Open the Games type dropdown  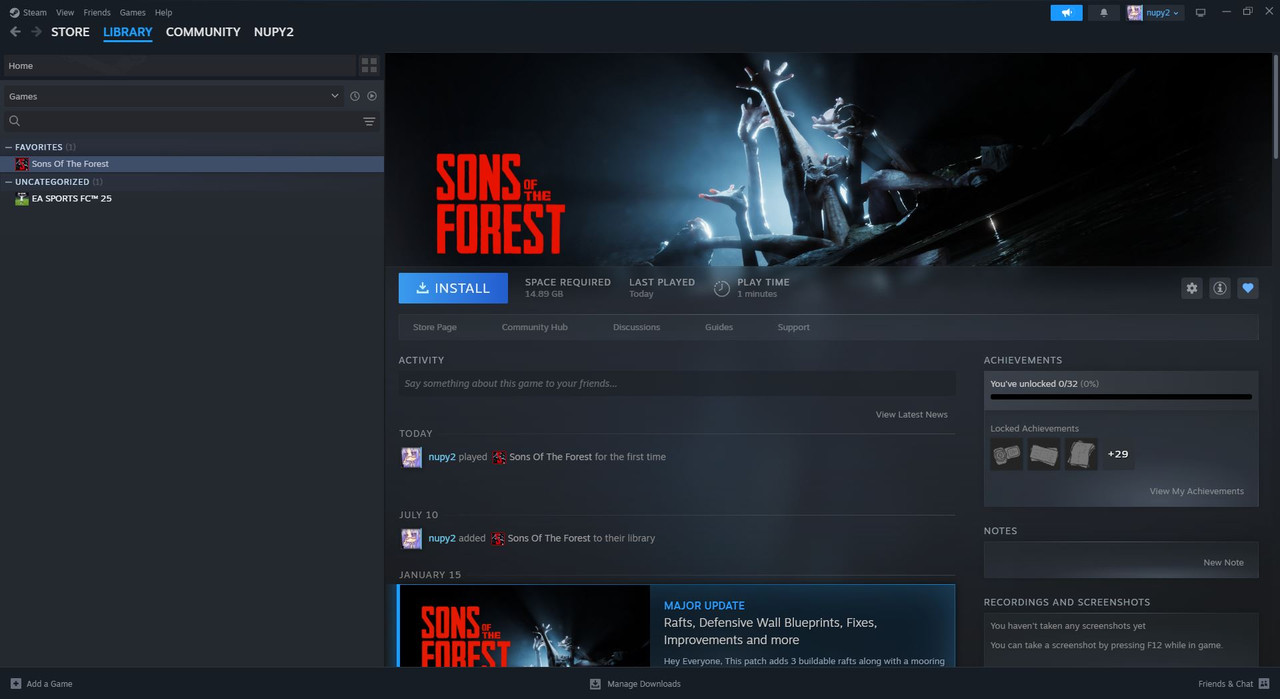pos(174,96)
